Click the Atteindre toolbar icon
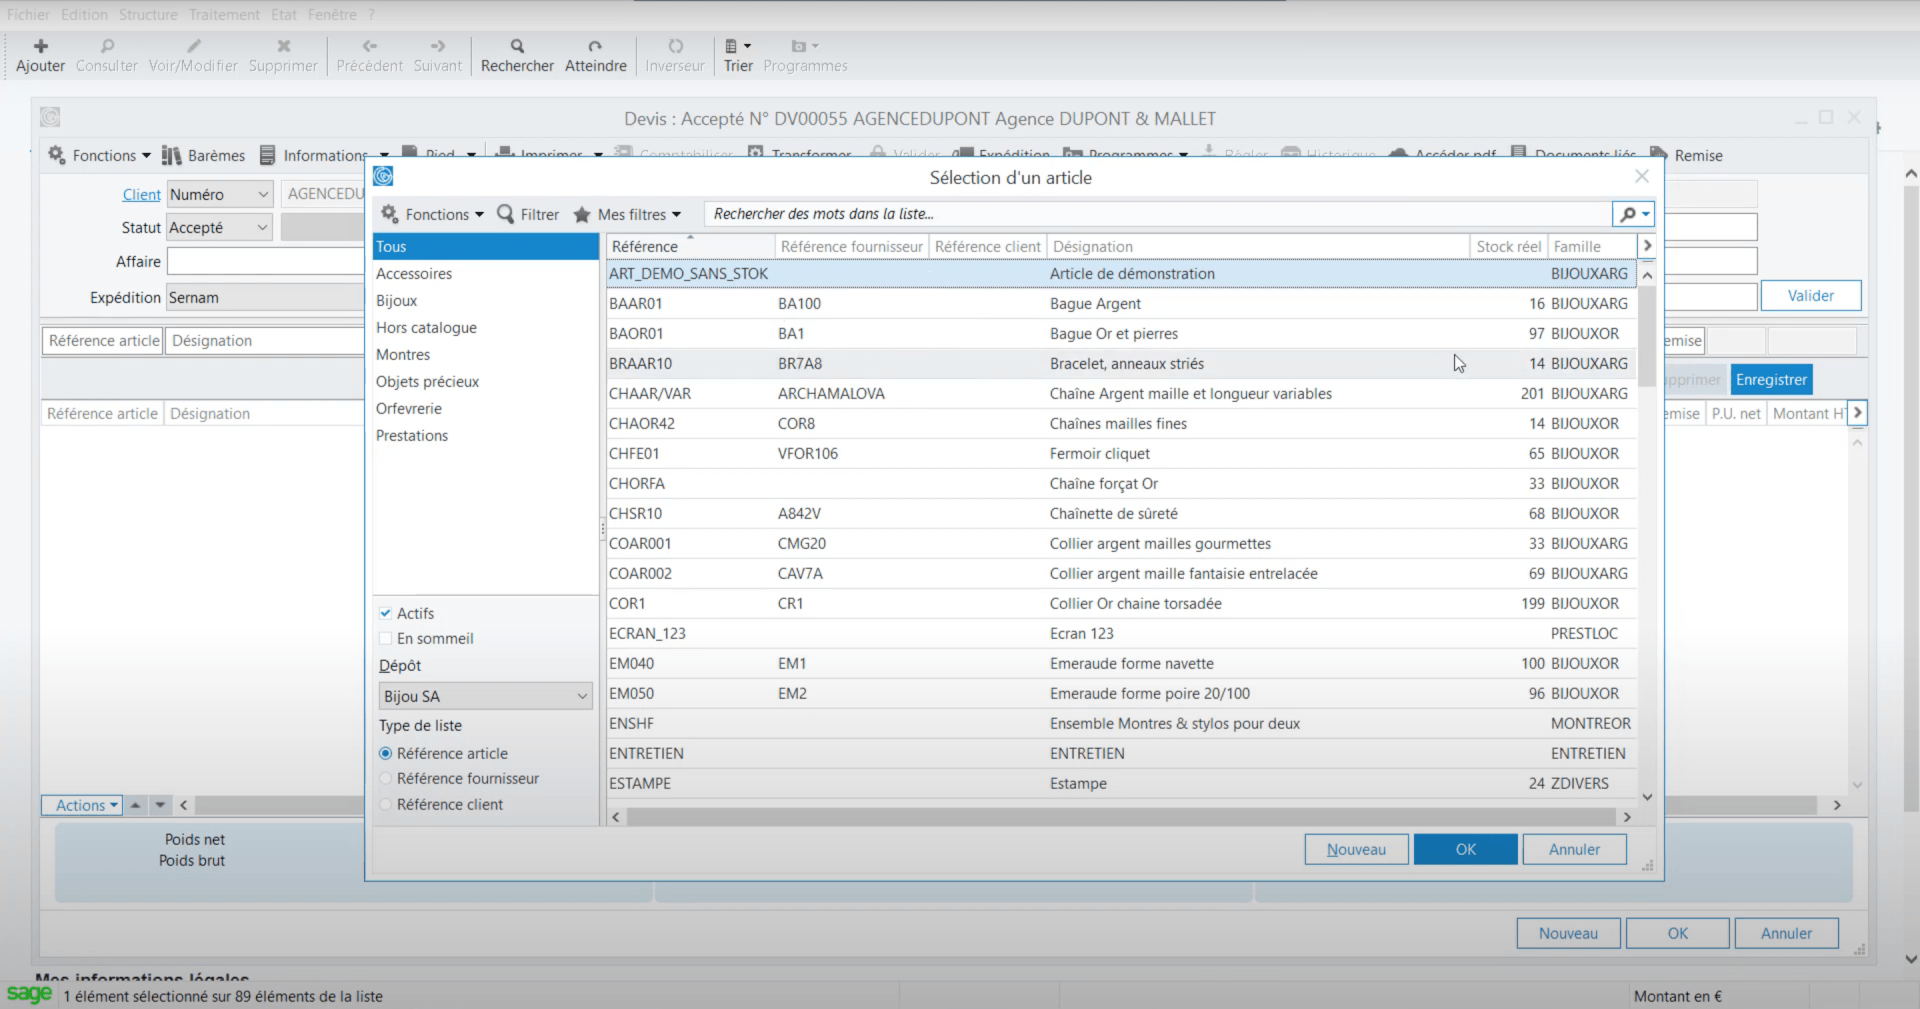This screenshot has width=1920, height=1009. pos(595,46)
